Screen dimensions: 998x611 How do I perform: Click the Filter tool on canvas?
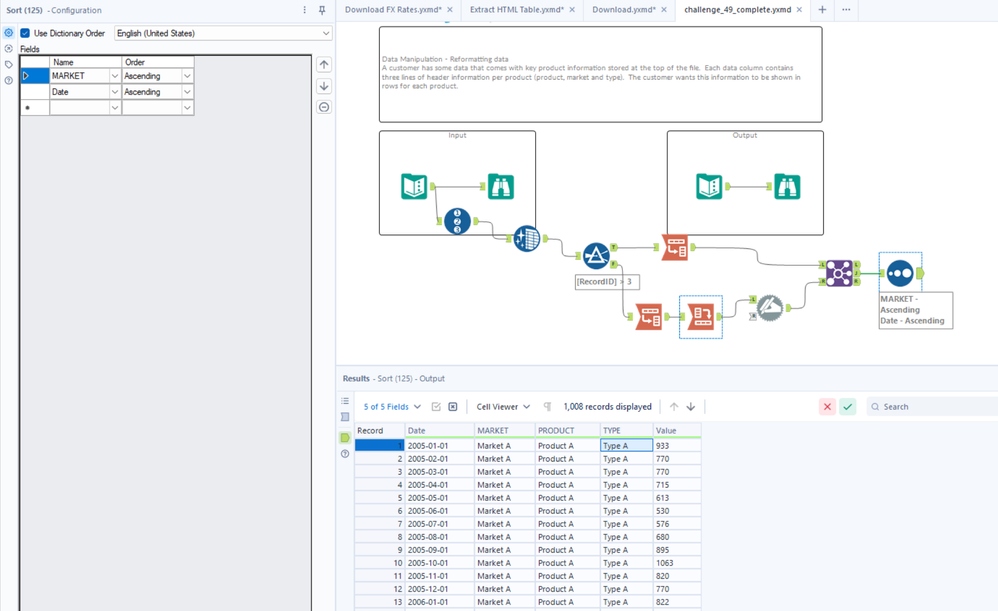pyautogui.click(x=596, y=255)
